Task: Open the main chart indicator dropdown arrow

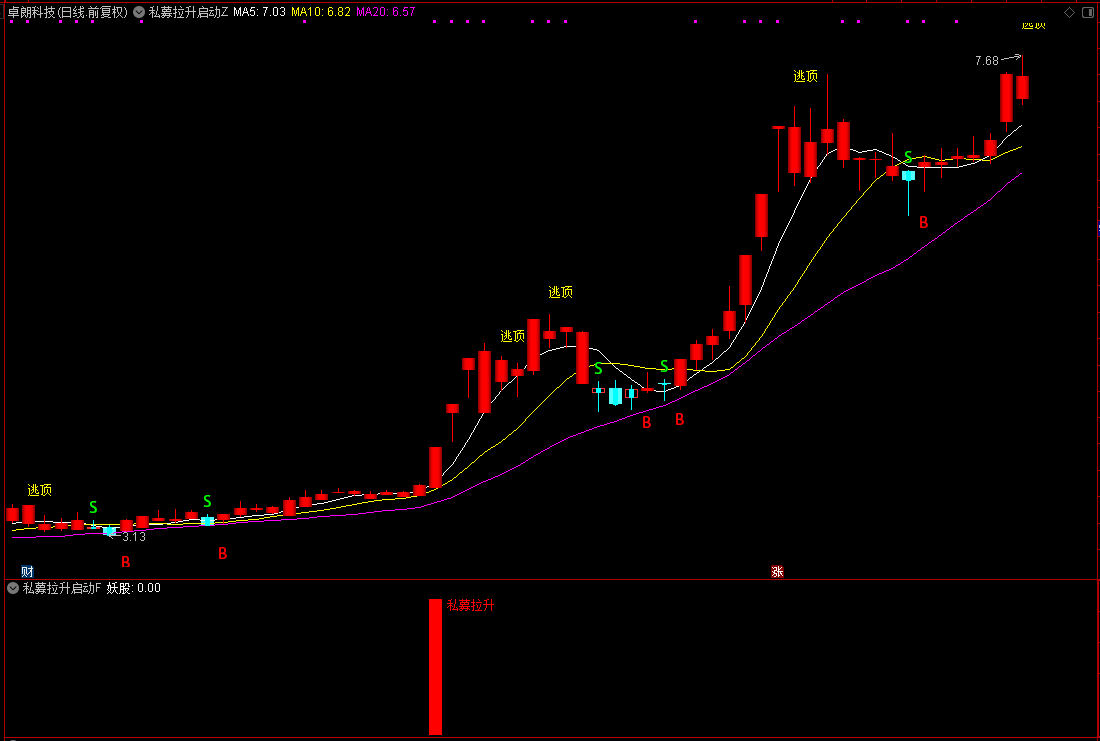Action: 138,12
